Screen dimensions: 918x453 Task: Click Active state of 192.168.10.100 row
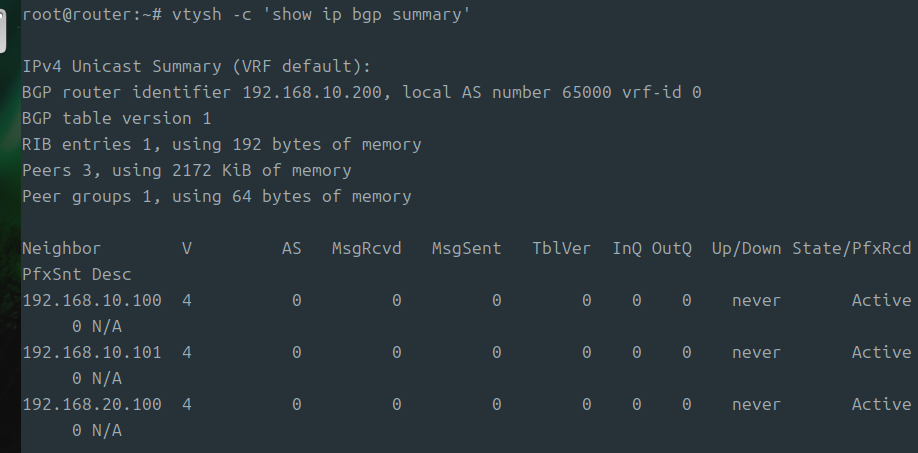[x=881, y=301]
